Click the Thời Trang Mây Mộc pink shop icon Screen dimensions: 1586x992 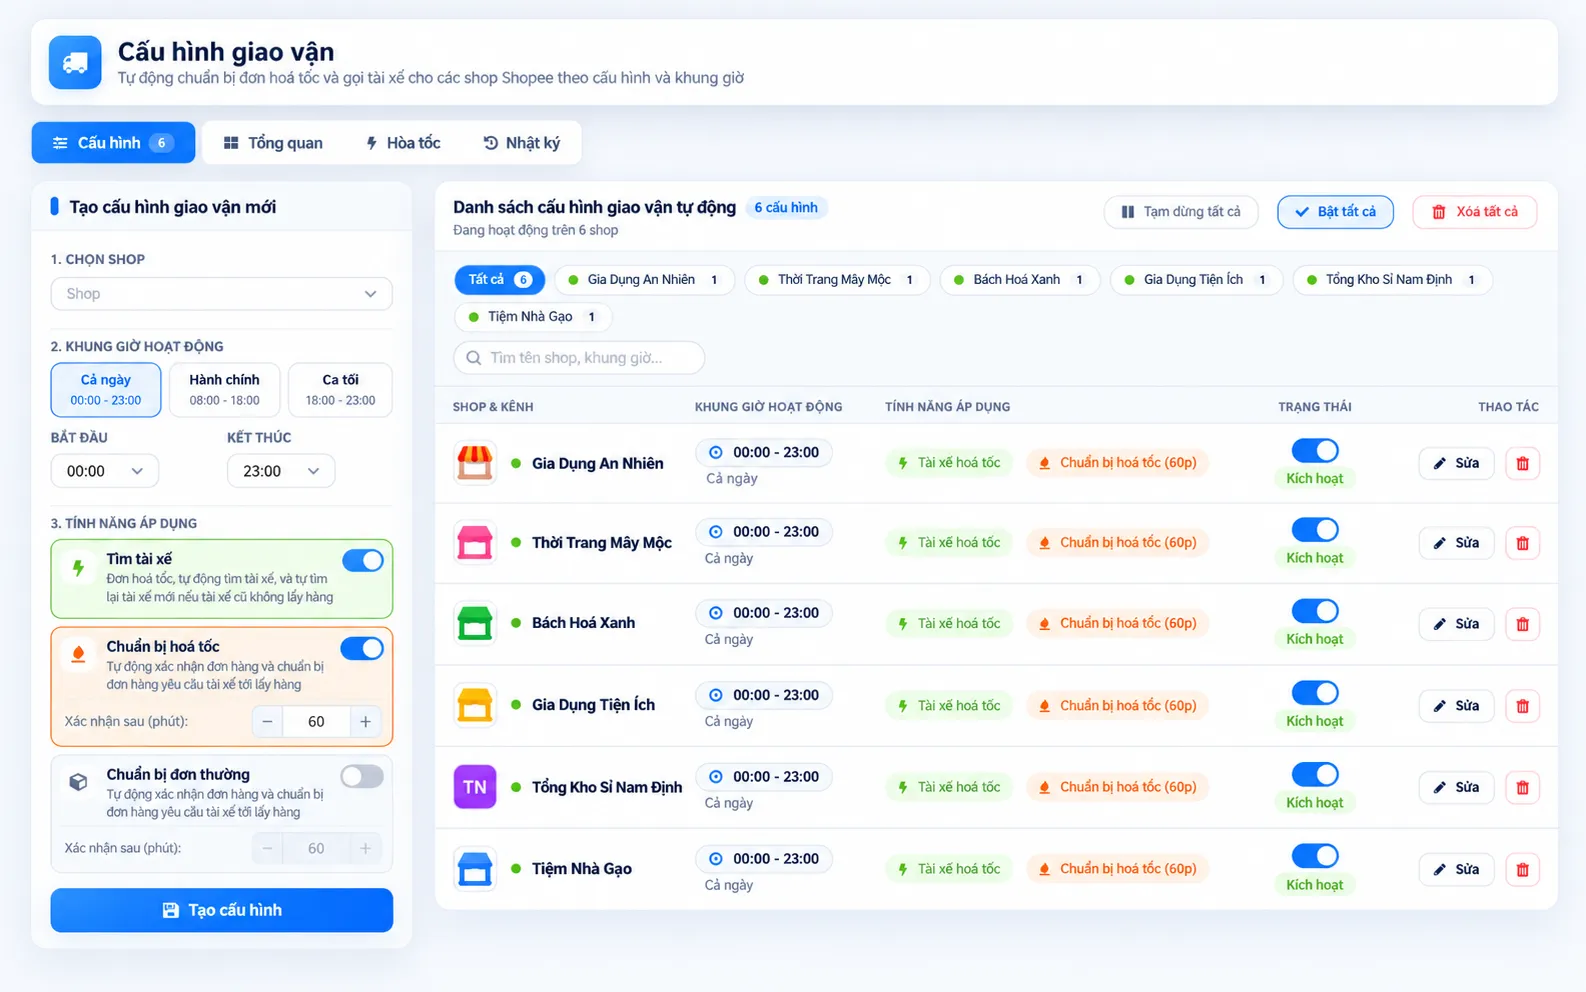pos(475,542)
